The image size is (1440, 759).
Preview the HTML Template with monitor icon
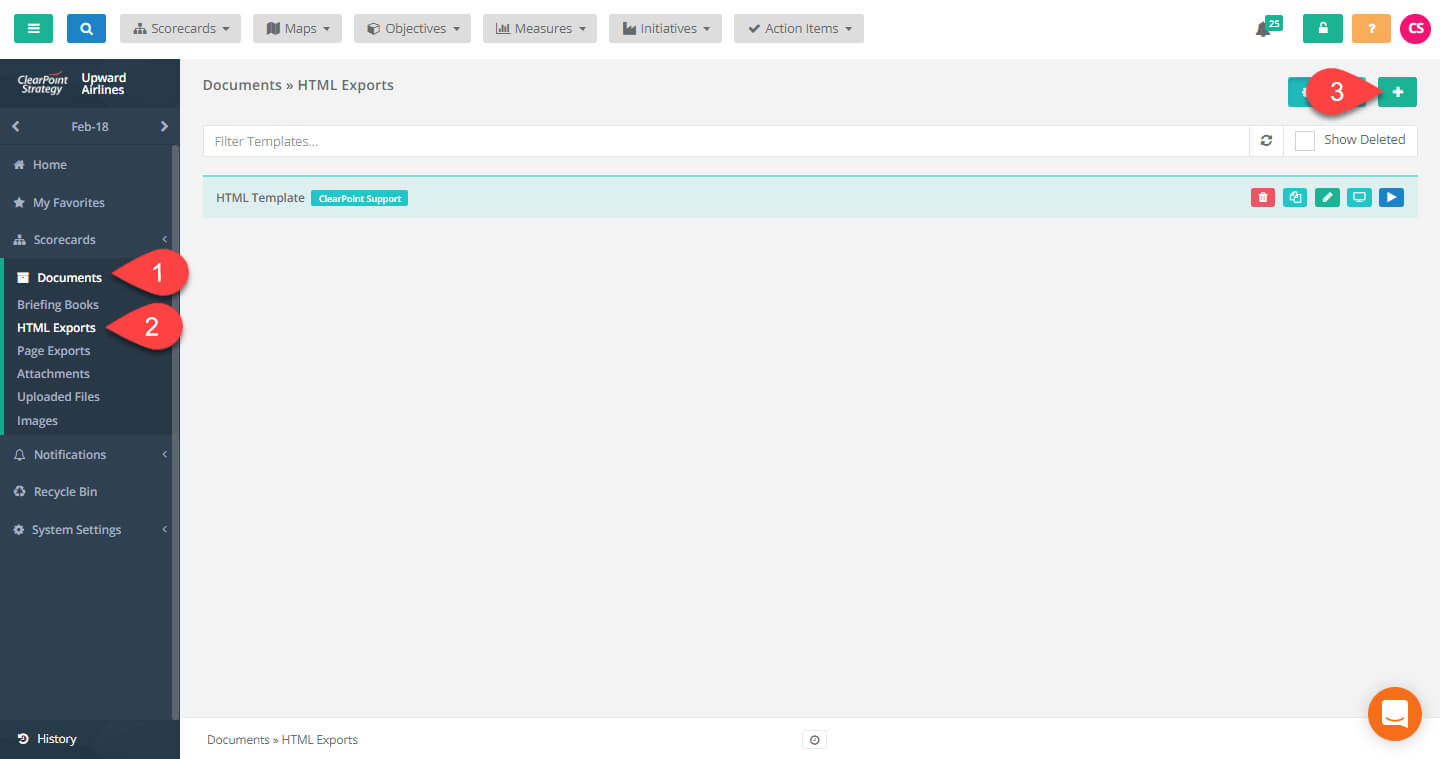[x=1359, y=198]
